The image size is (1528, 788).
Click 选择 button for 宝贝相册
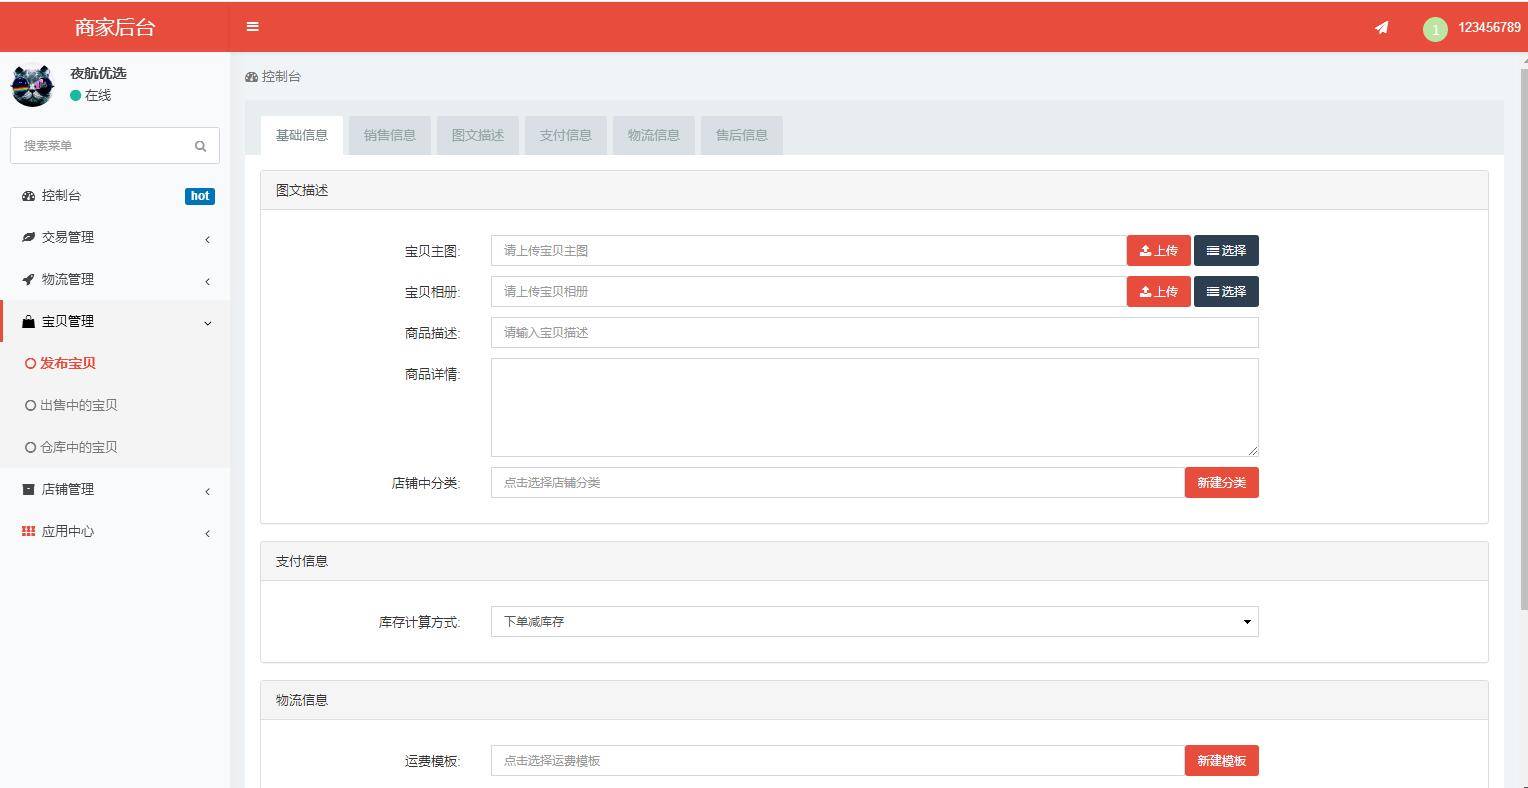[x=1225, y=292]
